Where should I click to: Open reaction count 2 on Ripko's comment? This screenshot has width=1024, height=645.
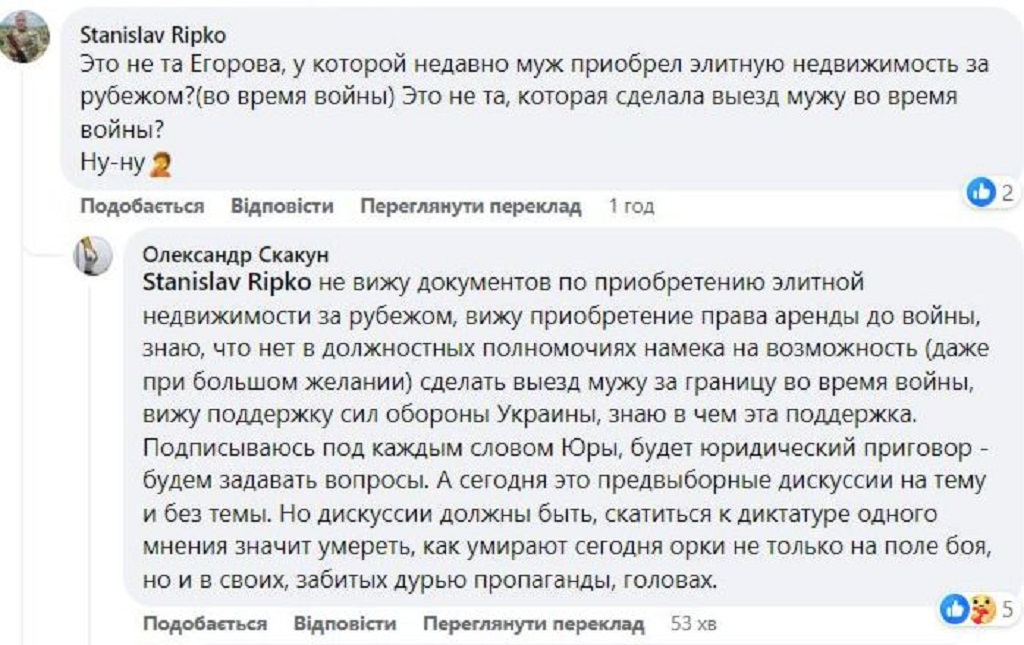[x=1008, y=193]
